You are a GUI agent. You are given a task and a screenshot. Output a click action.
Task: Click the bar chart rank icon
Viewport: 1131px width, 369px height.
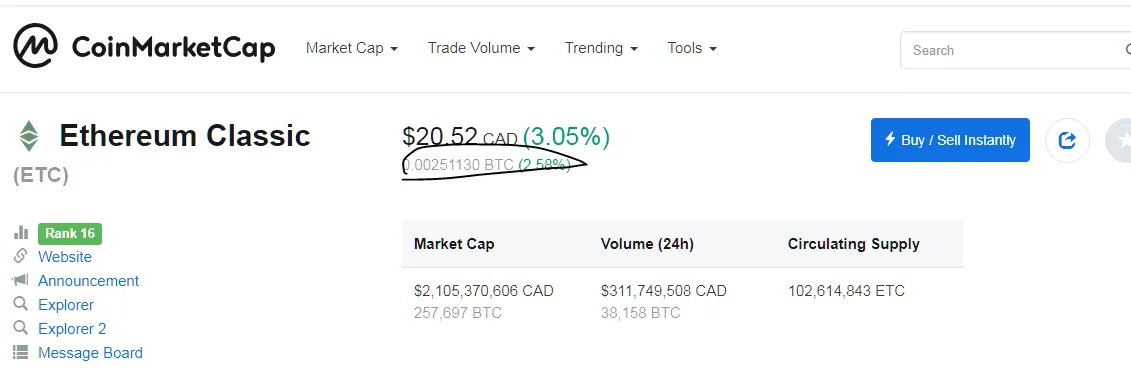click(21, 233)
